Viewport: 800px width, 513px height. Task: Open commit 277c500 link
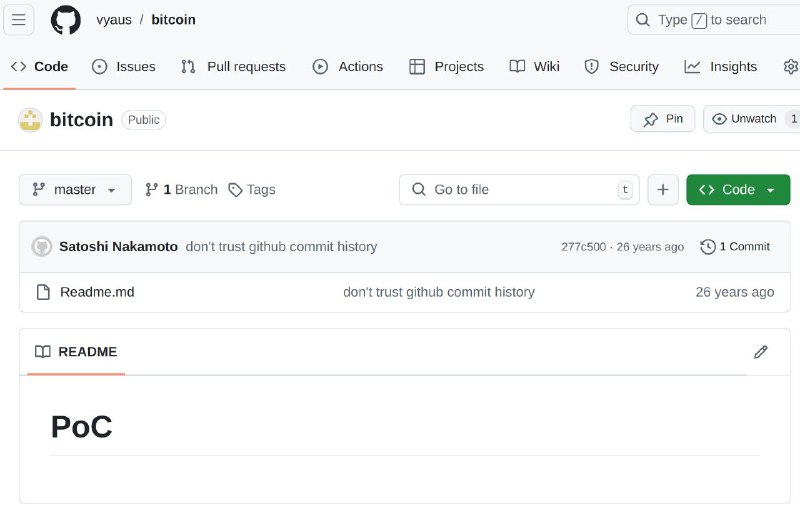pyautogui.click(x=584, y=247)
